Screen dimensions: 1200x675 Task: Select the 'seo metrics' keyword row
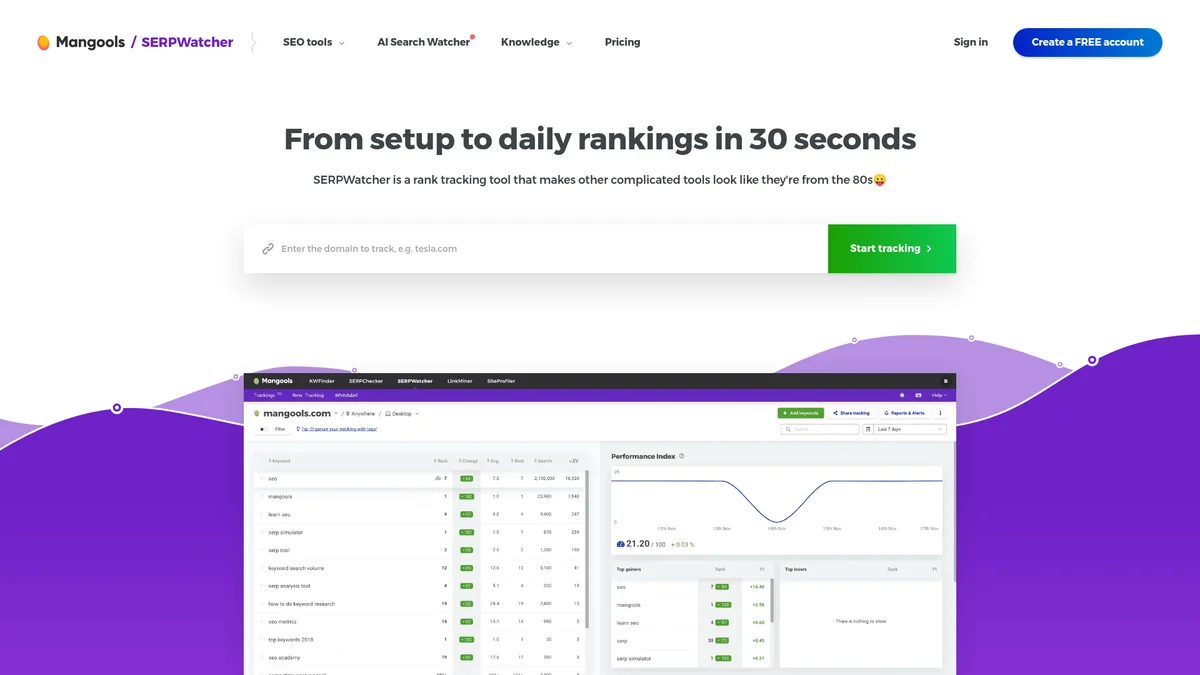420,622
